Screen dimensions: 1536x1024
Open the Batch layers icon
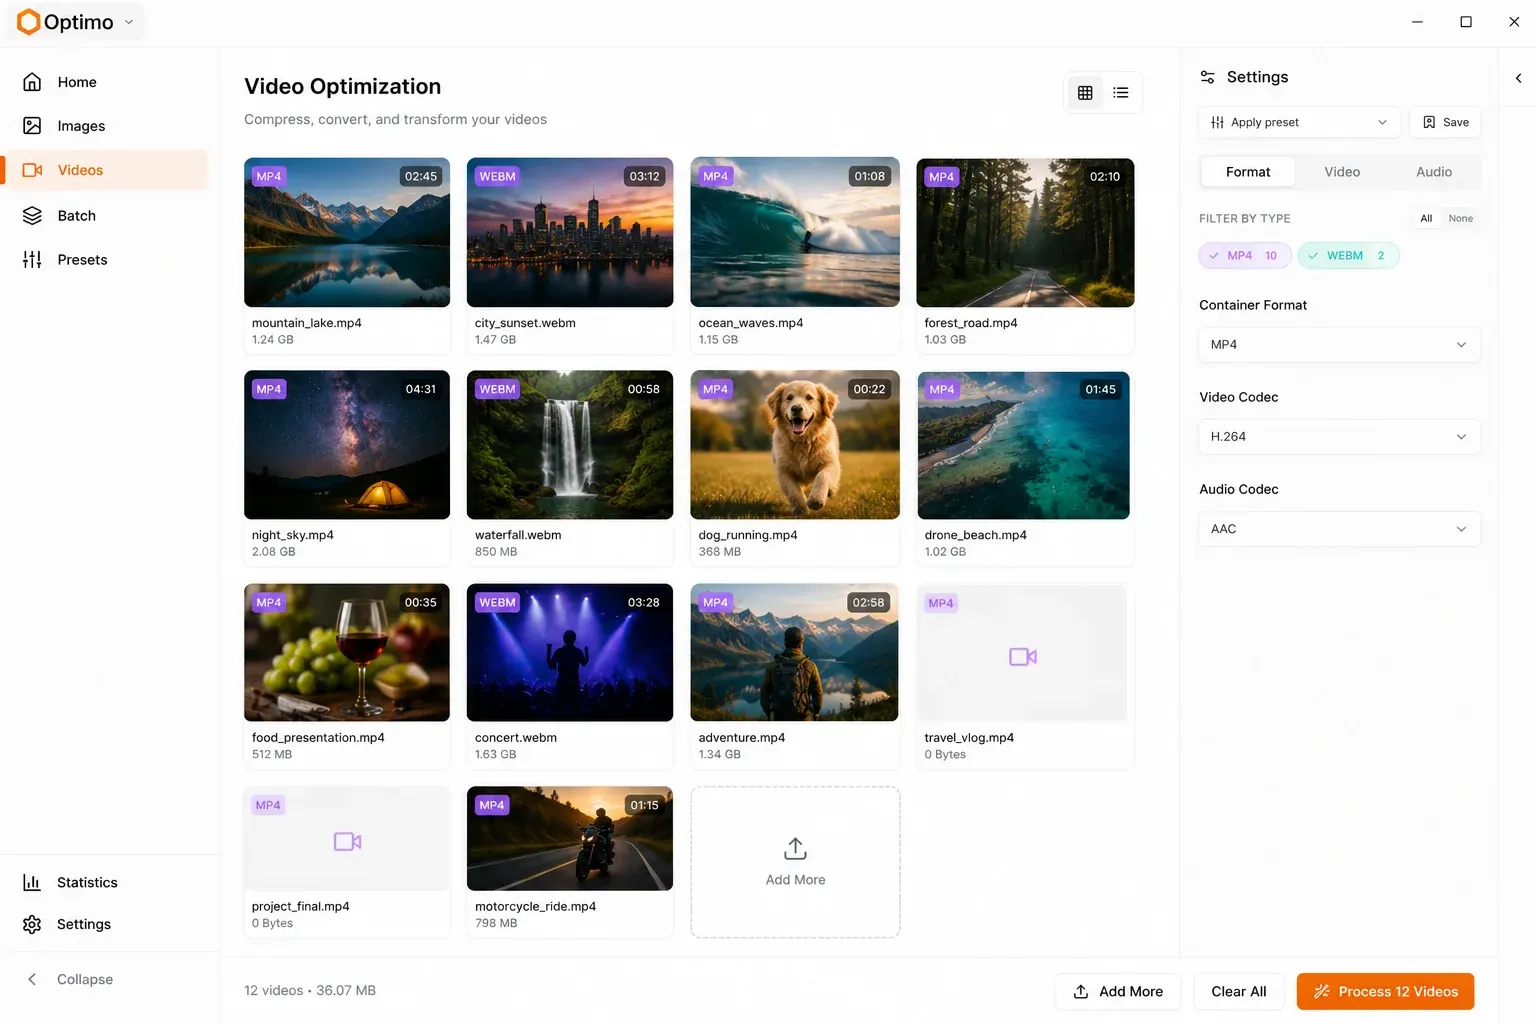pyautogui.click(x=32, y=215)
